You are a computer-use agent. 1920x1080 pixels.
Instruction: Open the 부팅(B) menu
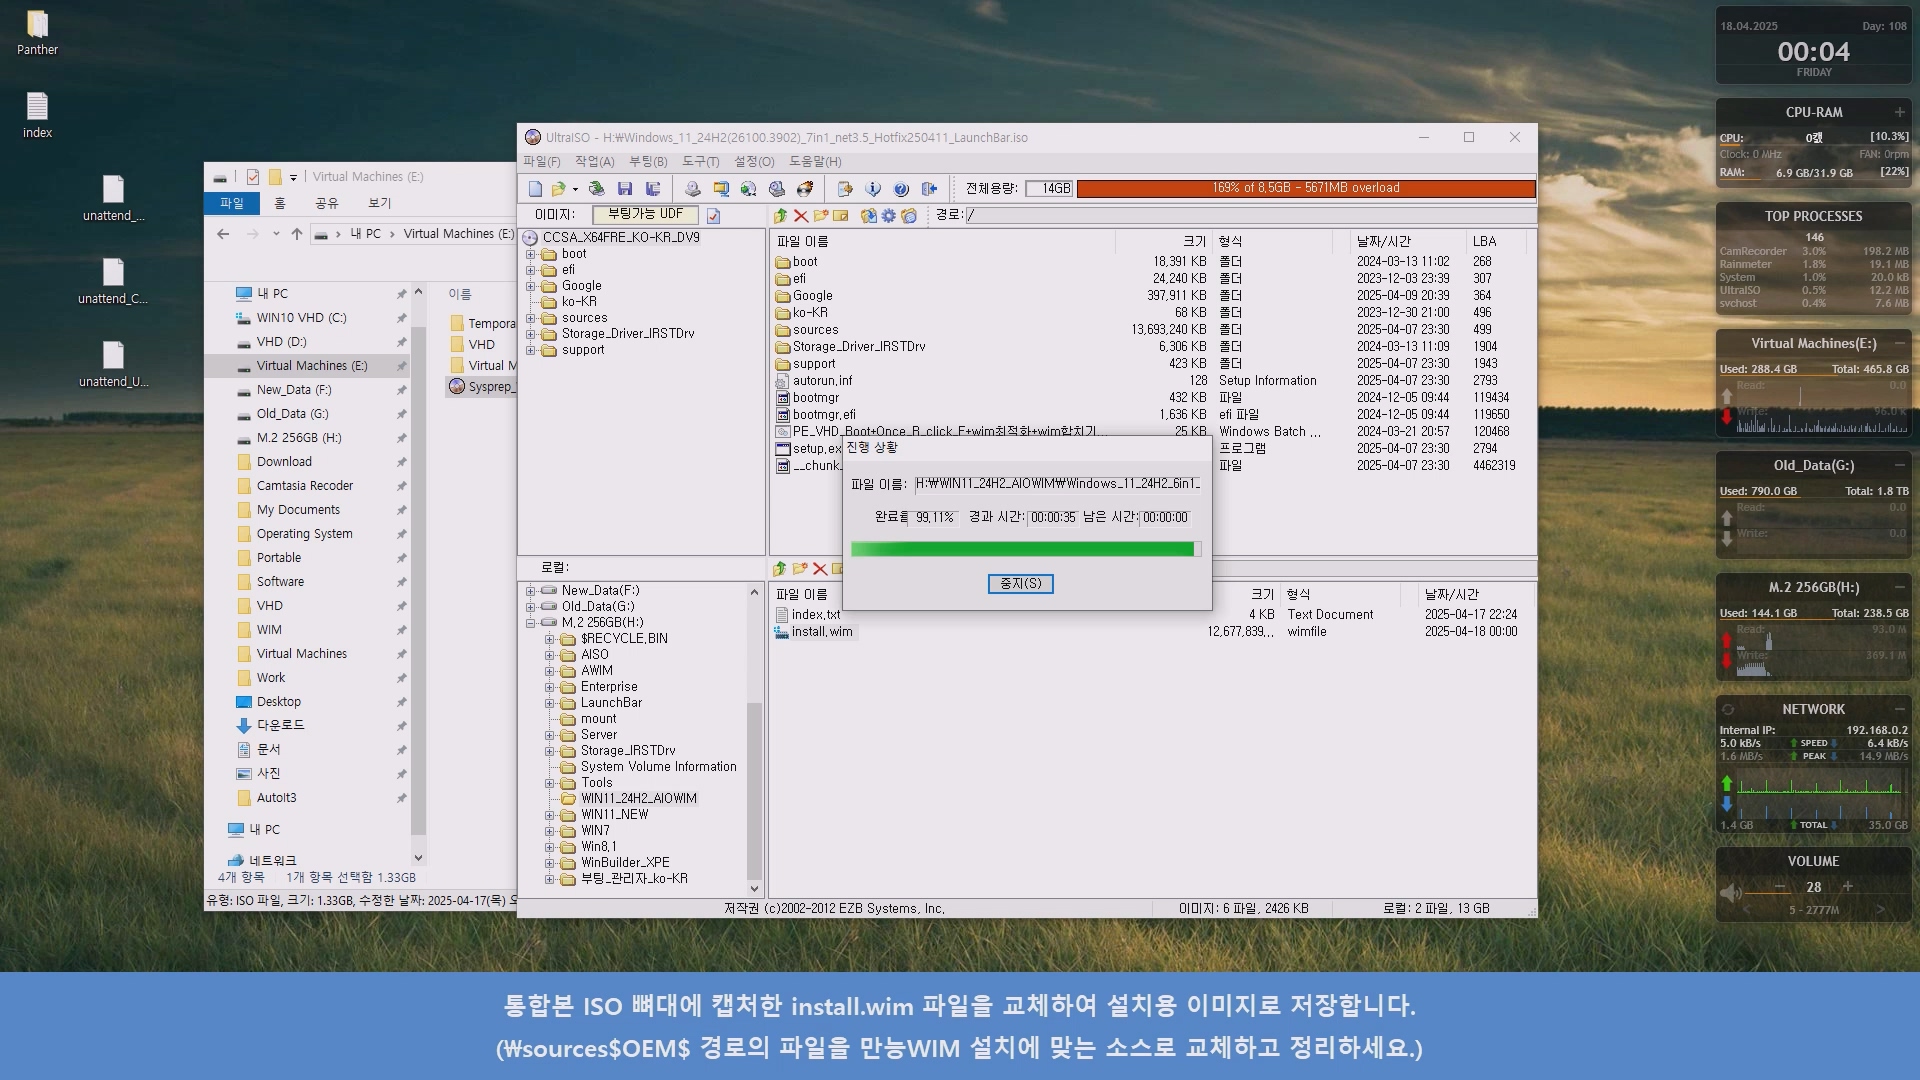(647, 162)
